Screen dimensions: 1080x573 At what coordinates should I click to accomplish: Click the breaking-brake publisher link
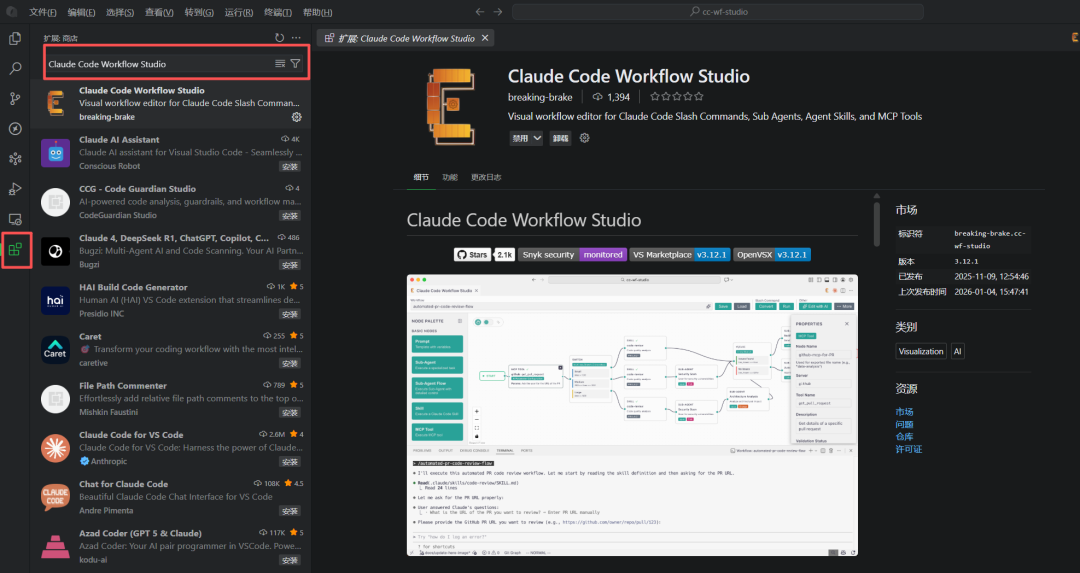click(x=540, y=97)
